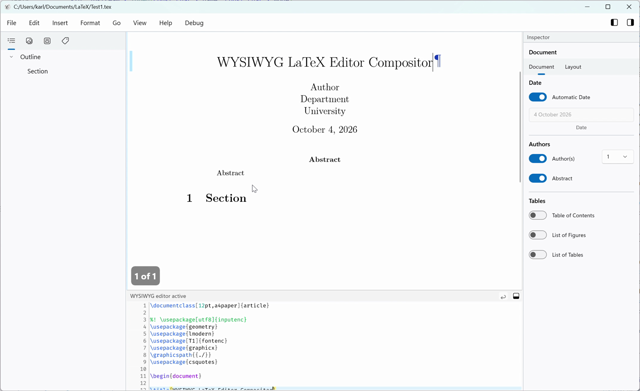Open the Edit menu
Image resolution: width=640 pixels, height=391 pixels.
coord(34,23)
